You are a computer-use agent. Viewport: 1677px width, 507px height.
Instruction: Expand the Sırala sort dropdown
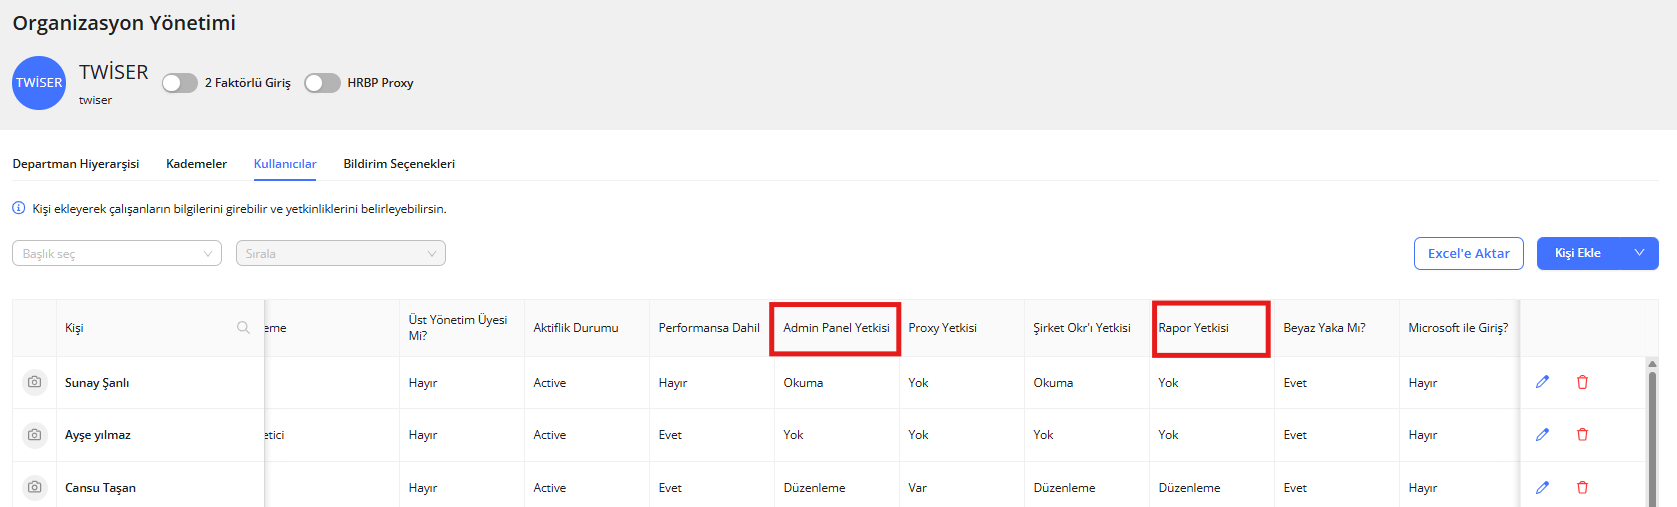tap(340, 254)
